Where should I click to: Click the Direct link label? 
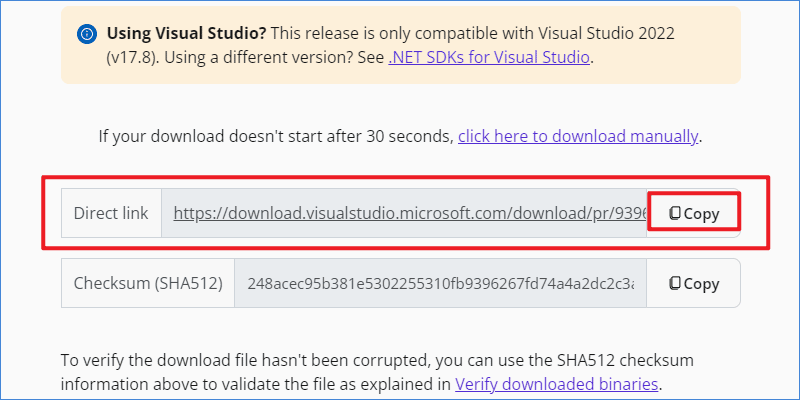coord(111,213)
